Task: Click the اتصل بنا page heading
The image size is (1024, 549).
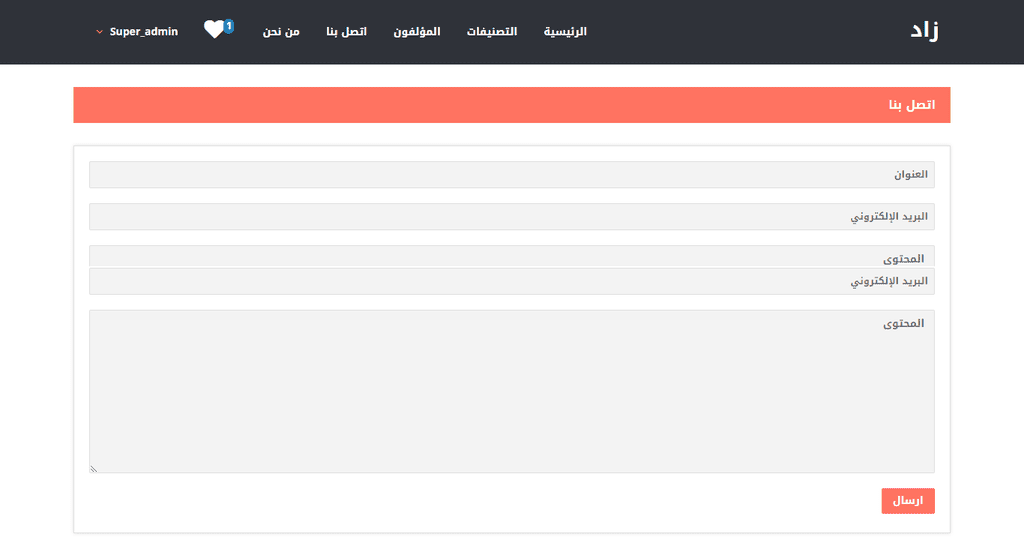Action: point(912,104)
